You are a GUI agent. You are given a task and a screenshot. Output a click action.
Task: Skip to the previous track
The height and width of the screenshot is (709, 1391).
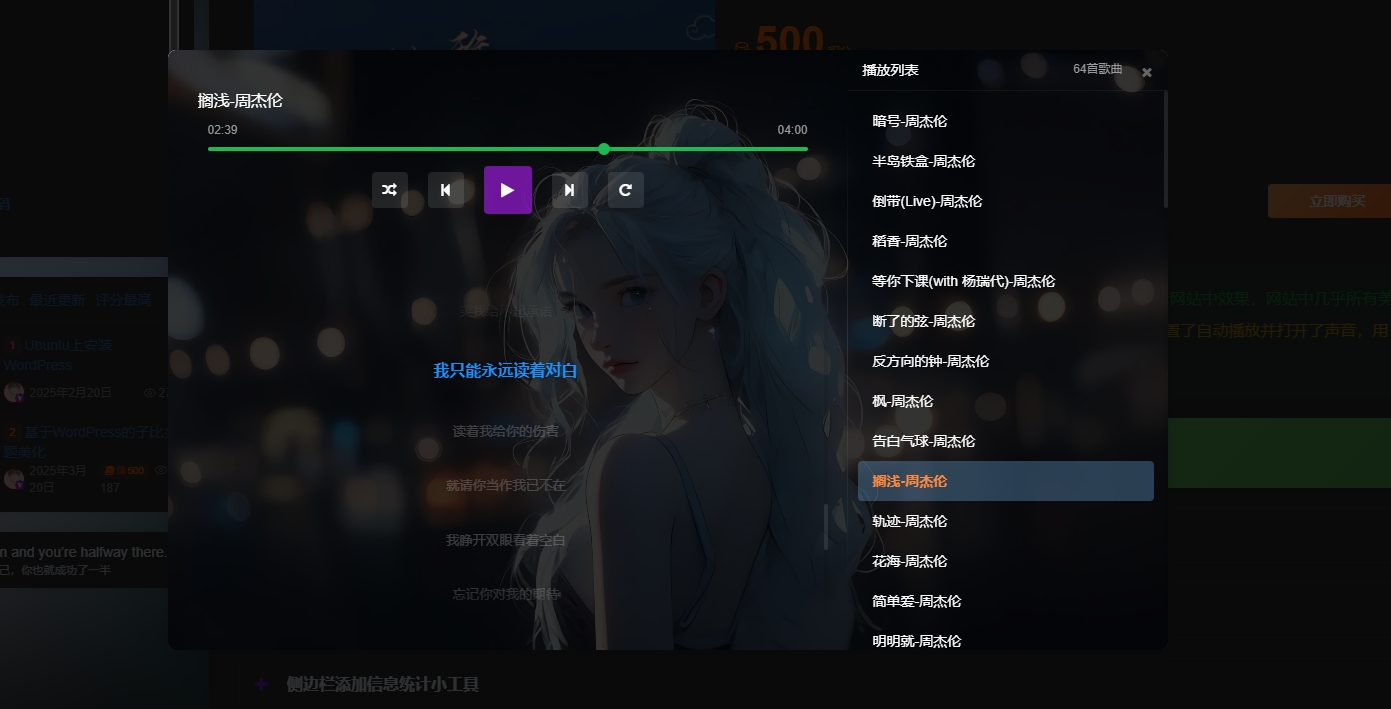coord(446,190)
